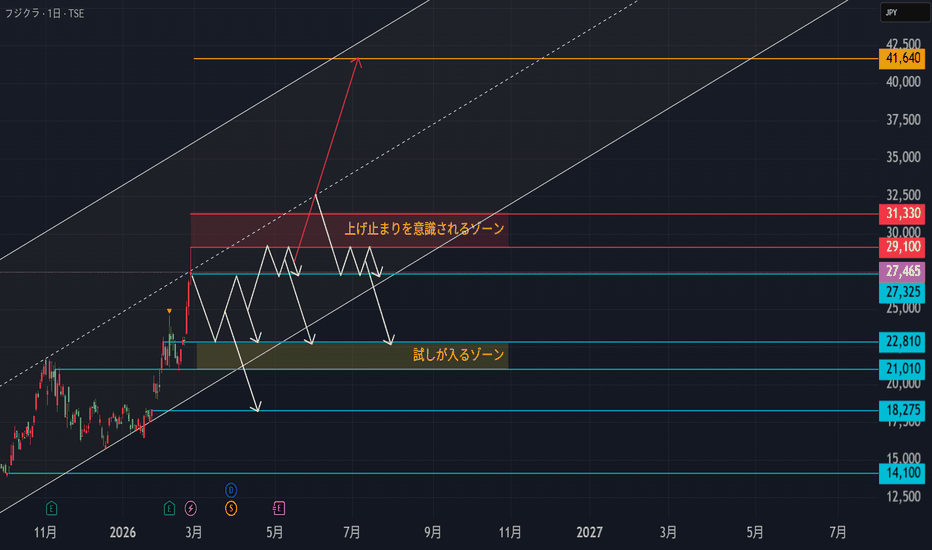
Task: Click the 2026 label on time axis
Action: (x=122, y=532)
